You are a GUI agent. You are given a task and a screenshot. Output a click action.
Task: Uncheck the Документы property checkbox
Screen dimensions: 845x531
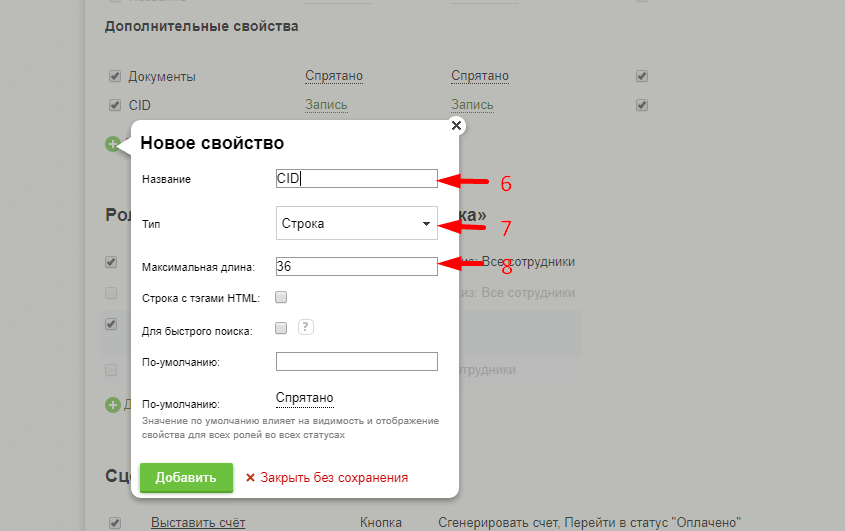tap(115, 76)
